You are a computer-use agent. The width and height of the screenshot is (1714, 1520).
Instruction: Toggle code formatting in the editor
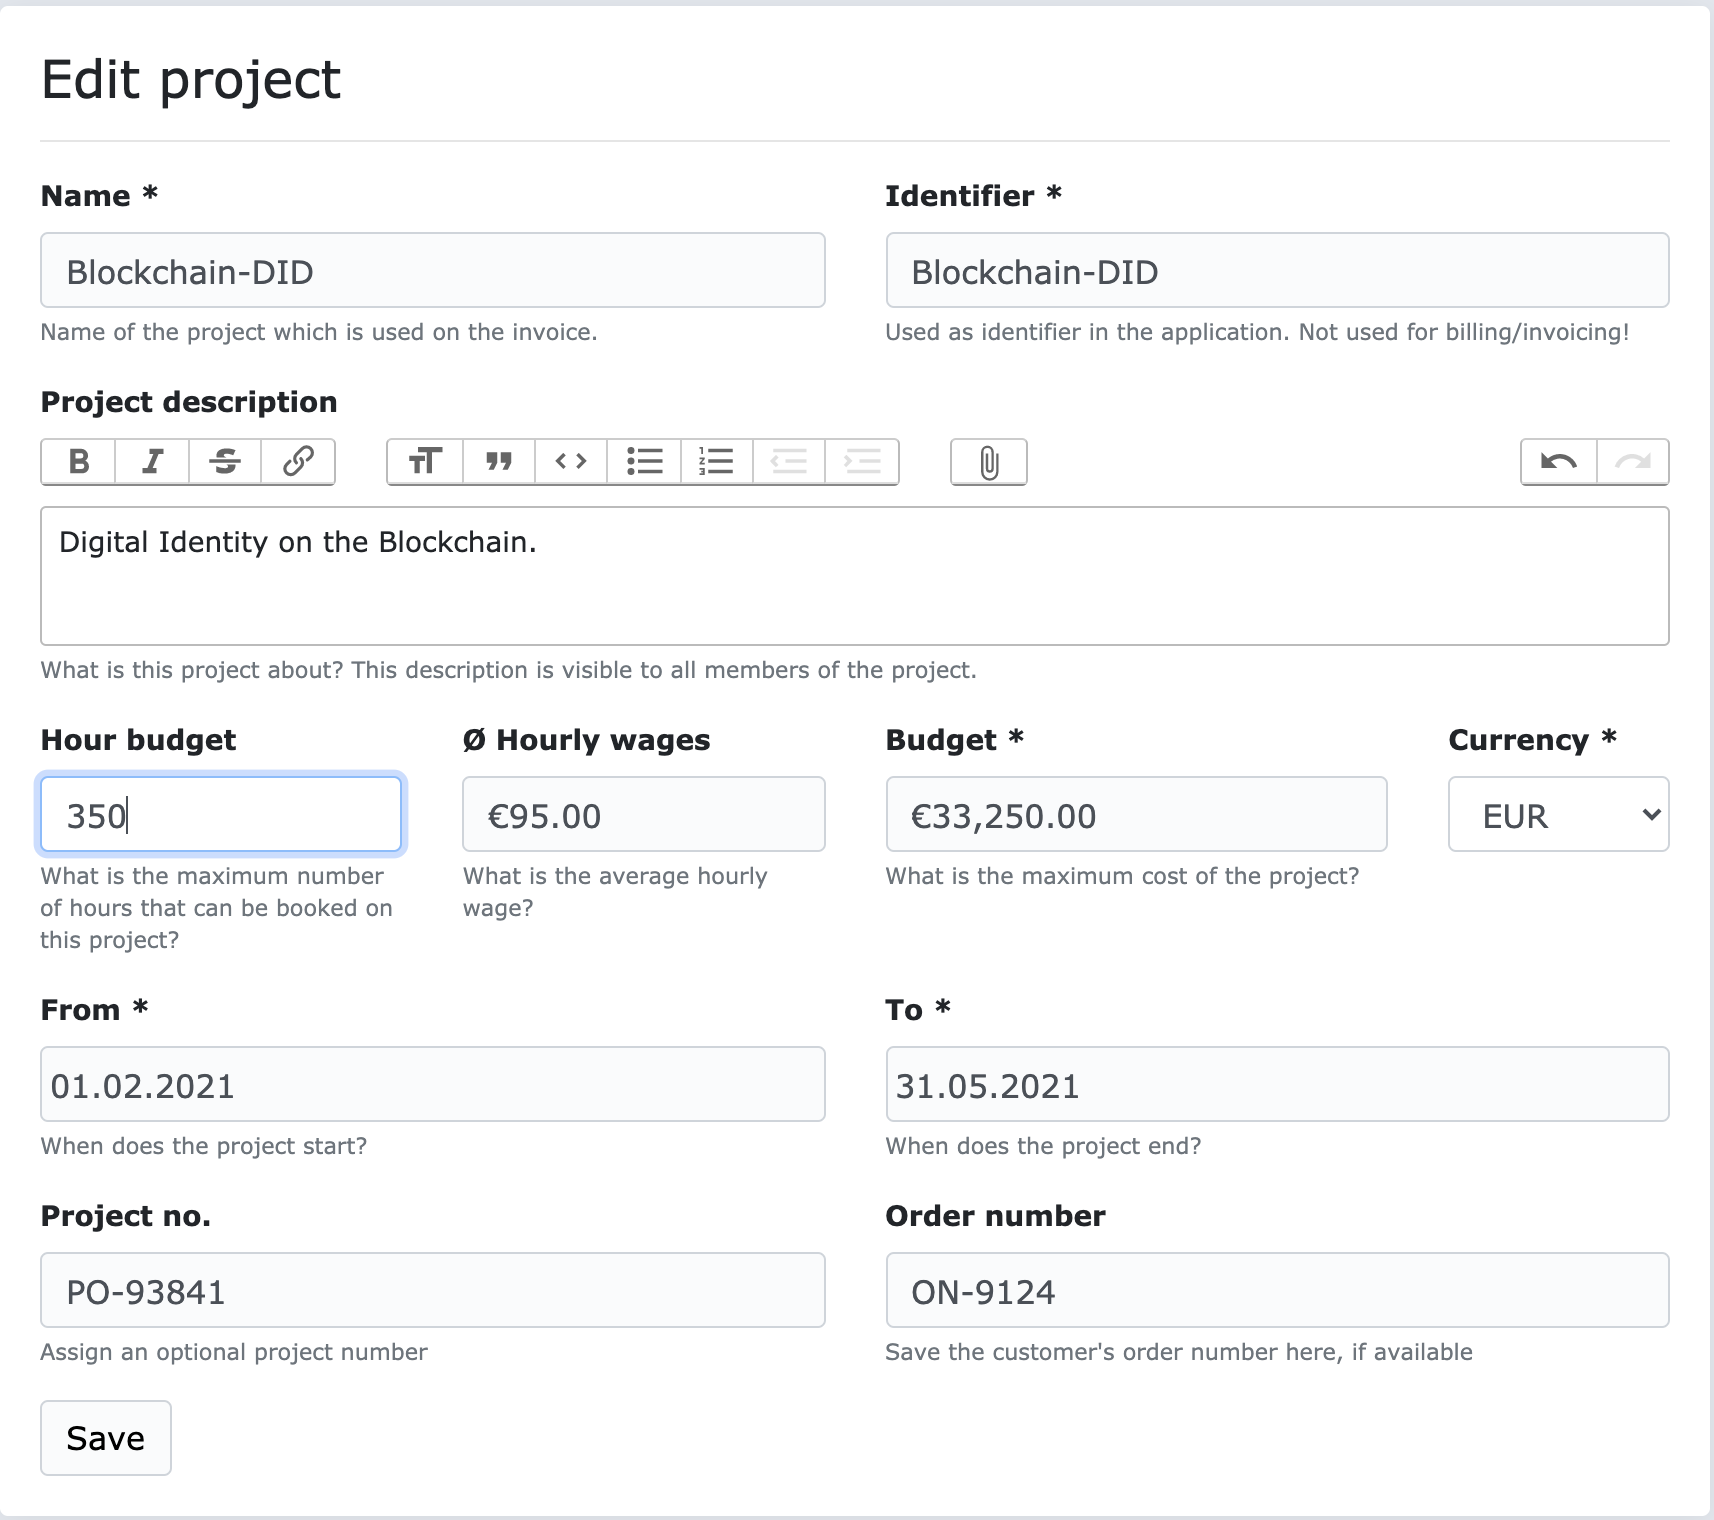click(x=570, y=462)
